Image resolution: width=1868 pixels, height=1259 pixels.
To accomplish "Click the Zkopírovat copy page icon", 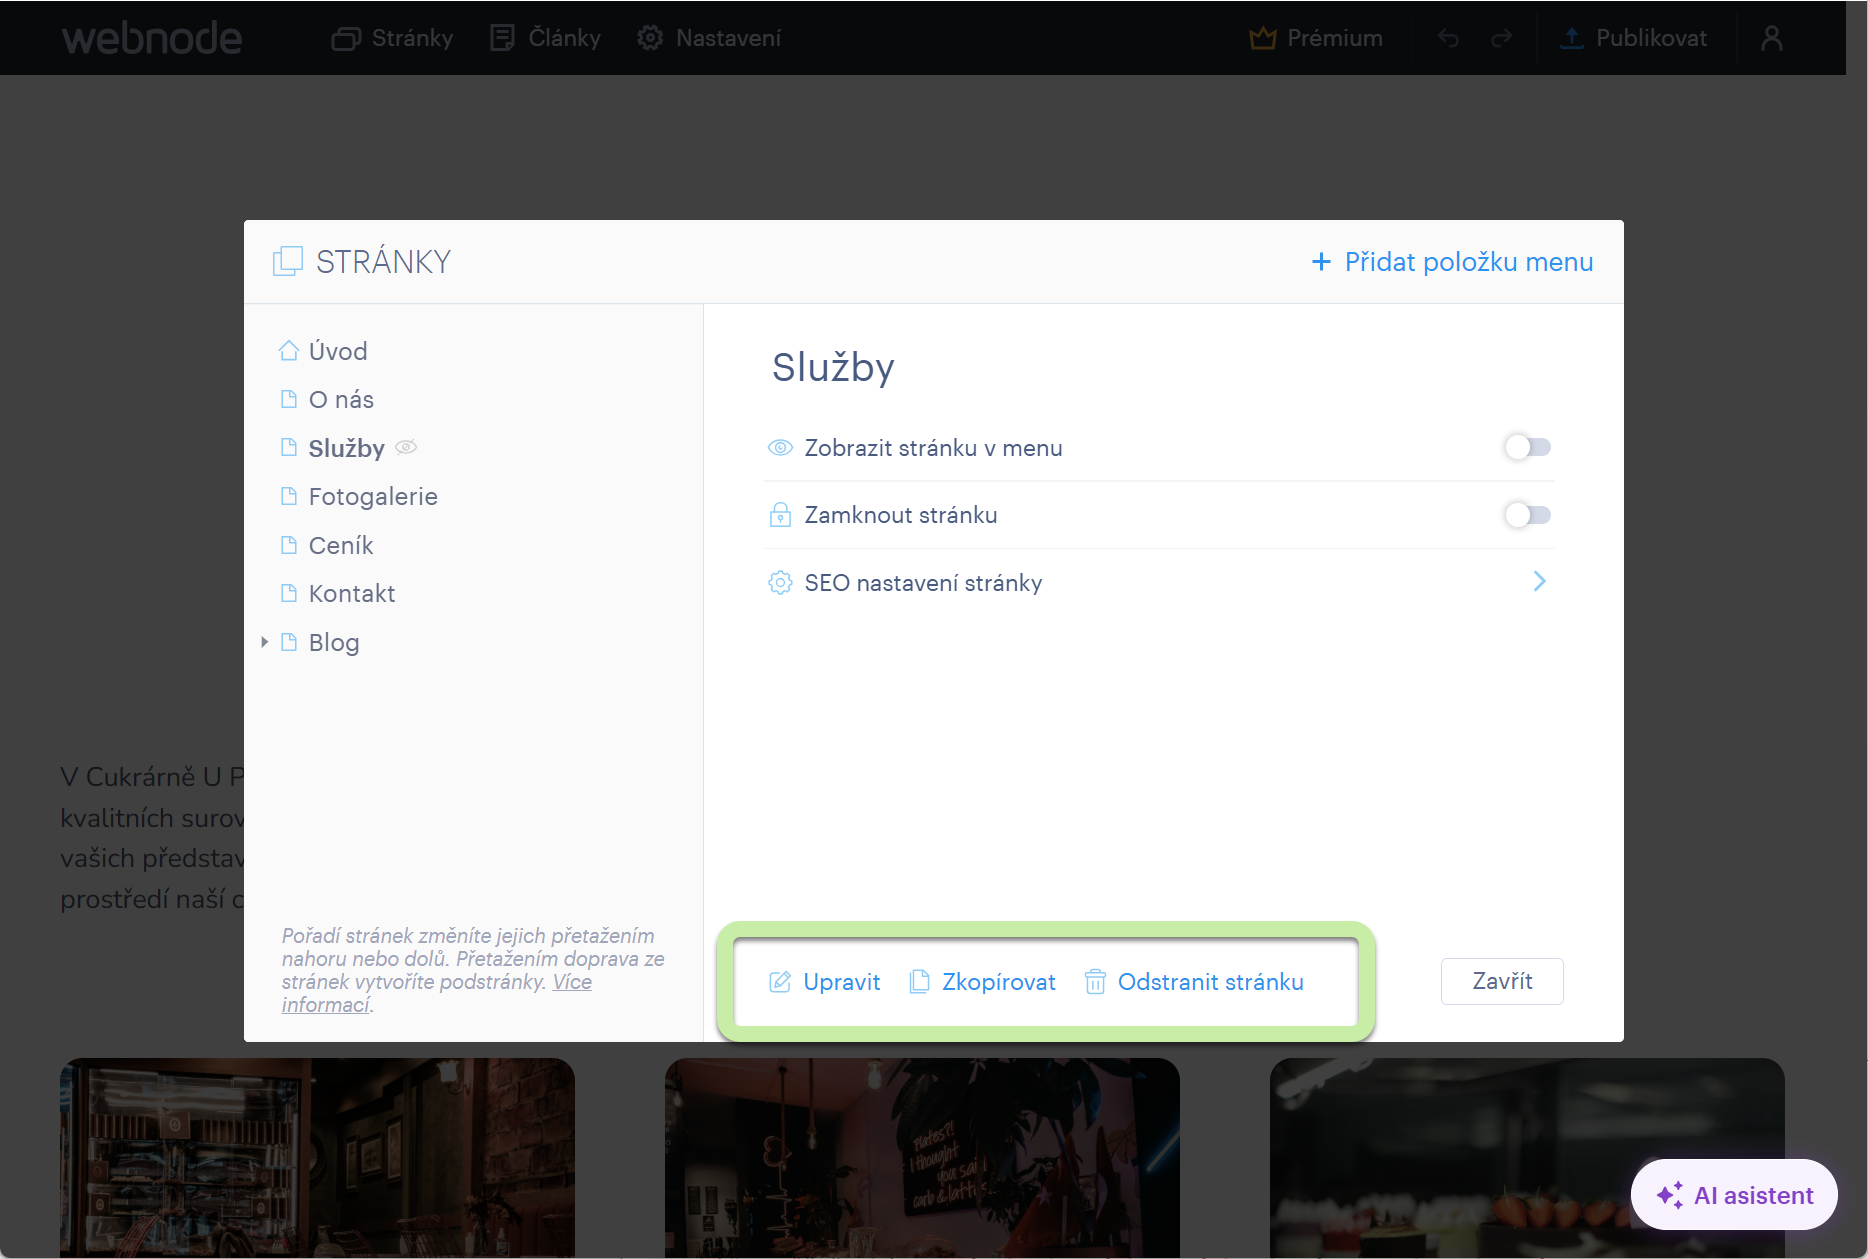I will (x=919, y=982).
